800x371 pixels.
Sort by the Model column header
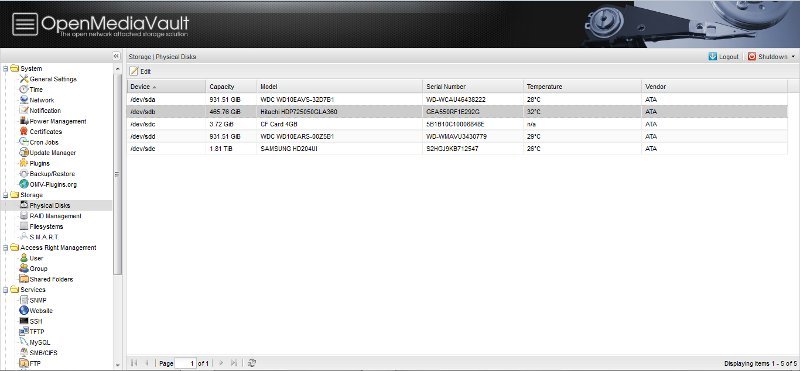click(339, 87)
